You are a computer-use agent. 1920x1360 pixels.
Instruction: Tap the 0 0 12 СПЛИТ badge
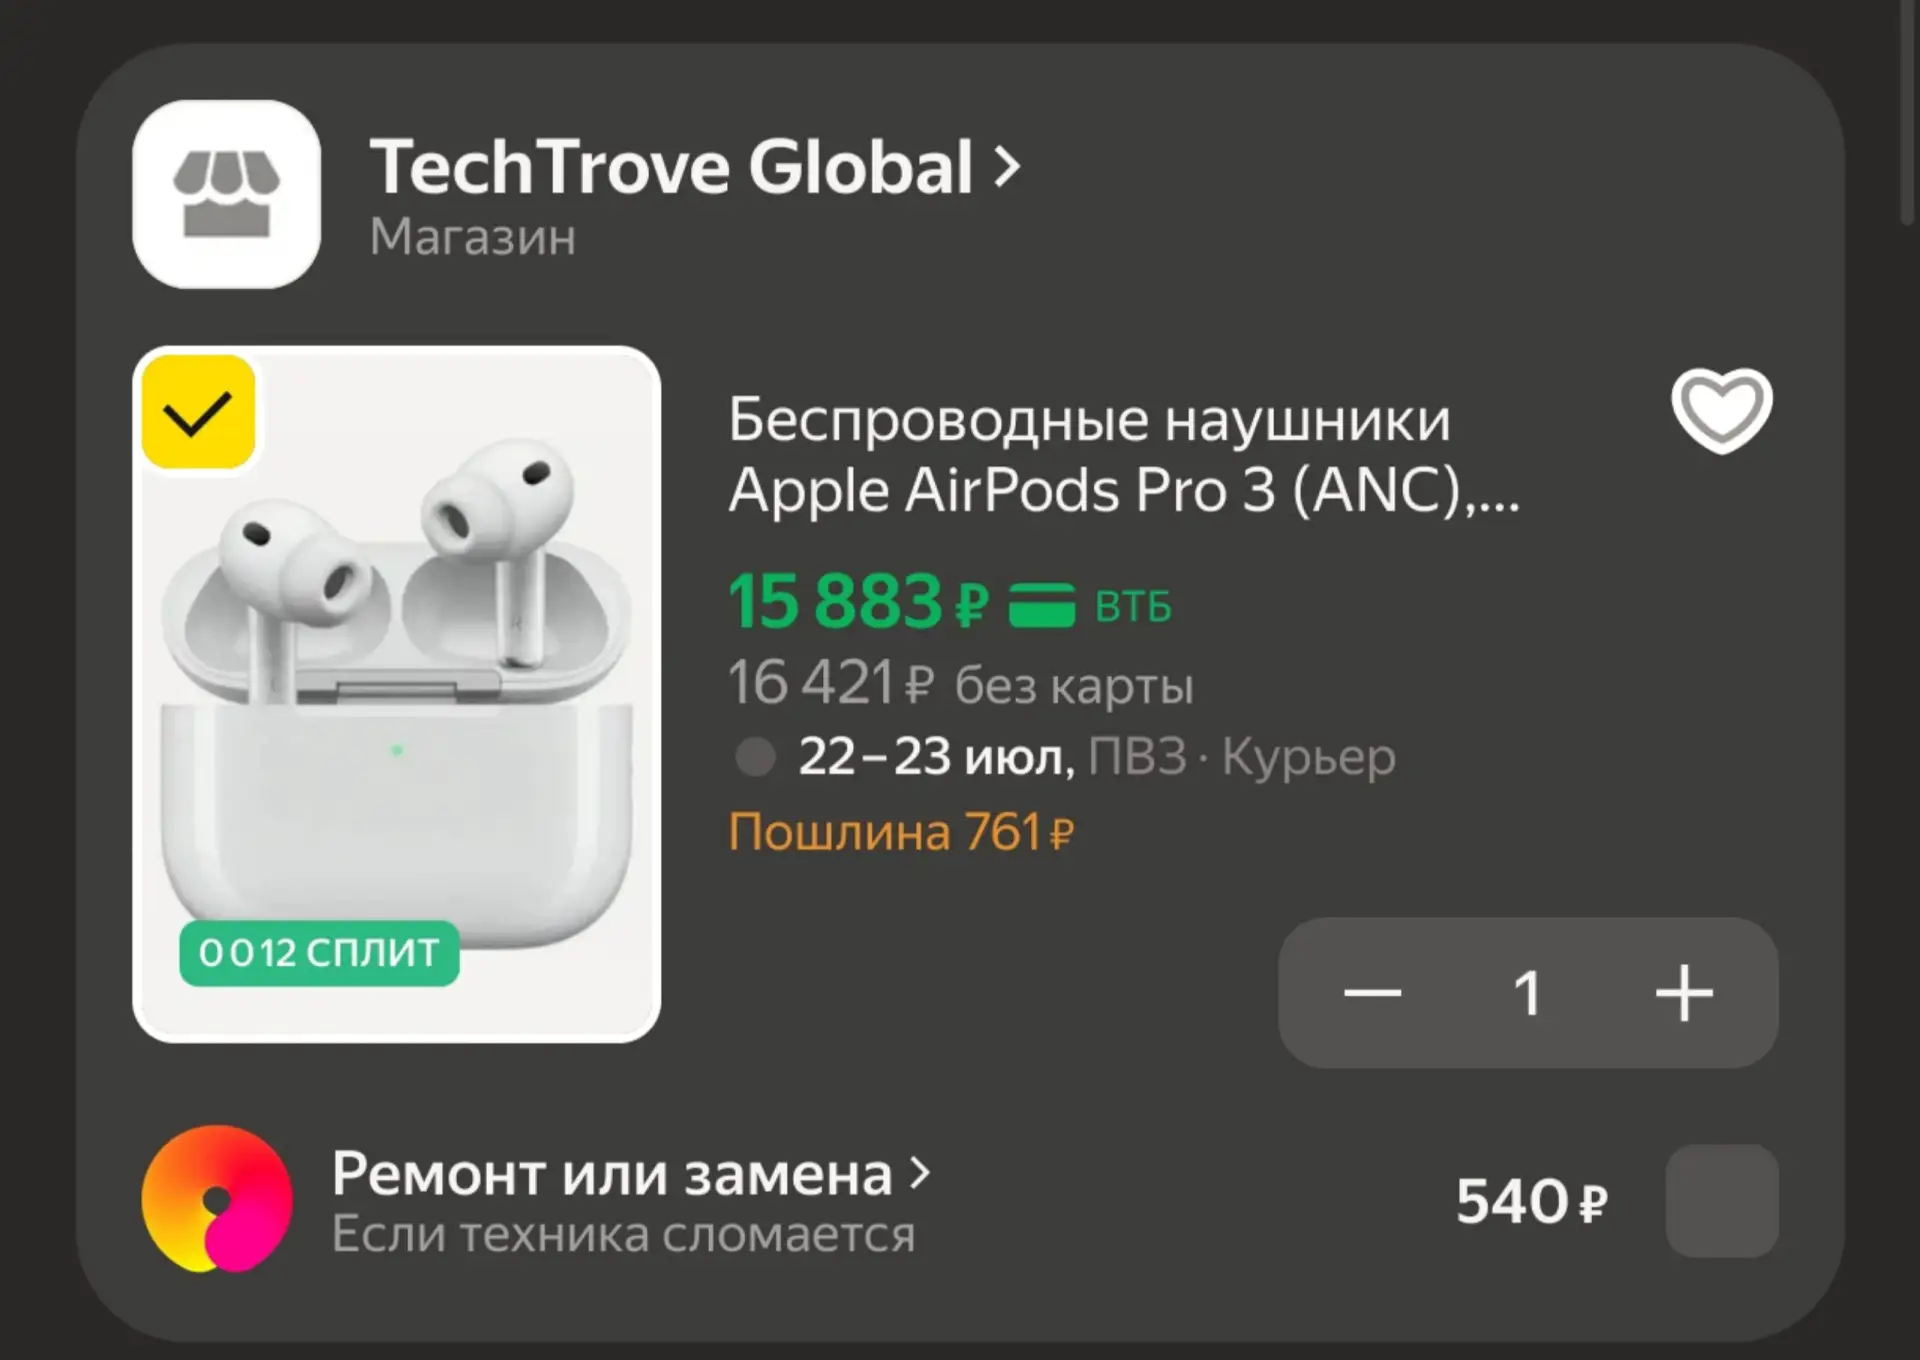pyautogui.click(x=319, y=953)
